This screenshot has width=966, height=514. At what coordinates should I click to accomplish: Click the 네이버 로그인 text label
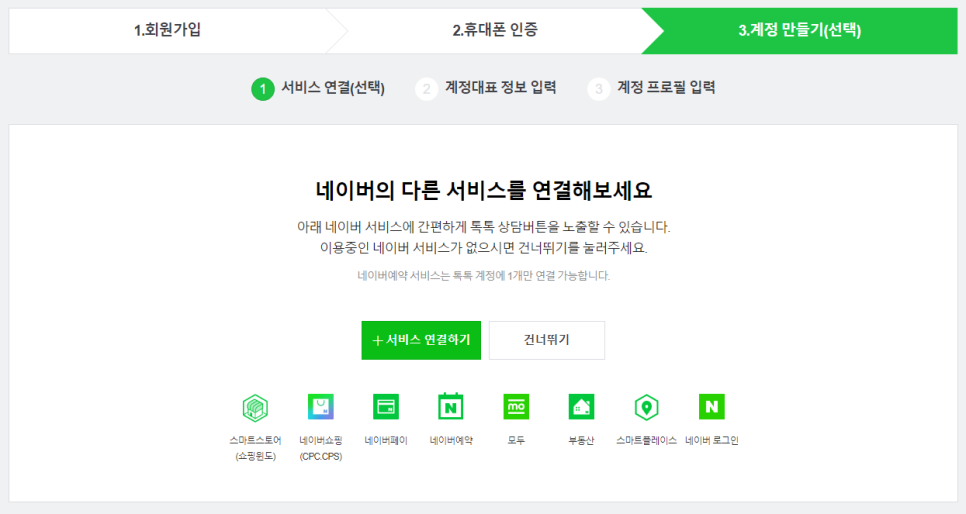pos(712,440)
